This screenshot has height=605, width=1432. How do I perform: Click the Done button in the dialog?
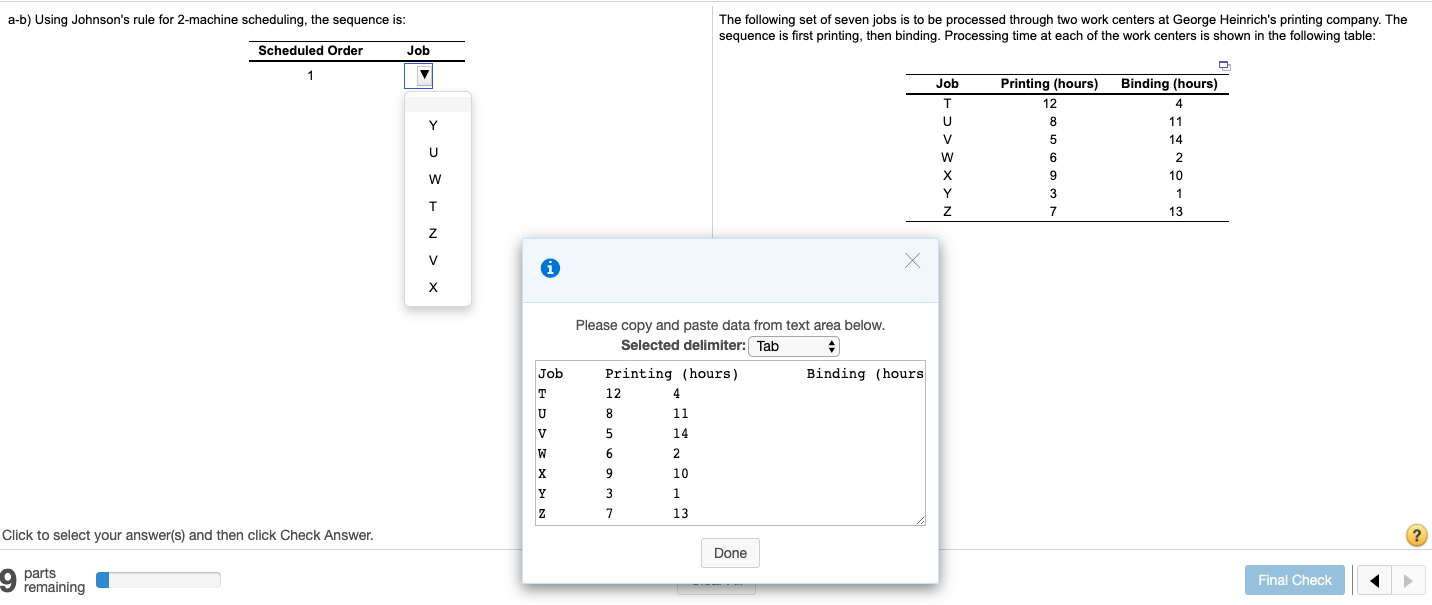tap(730, 552)
